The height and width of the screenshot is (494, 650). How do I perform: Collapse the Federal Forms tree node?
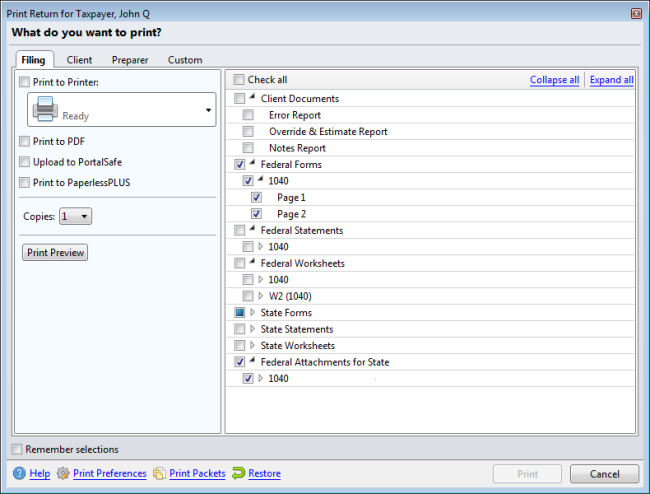pos(252,164)
